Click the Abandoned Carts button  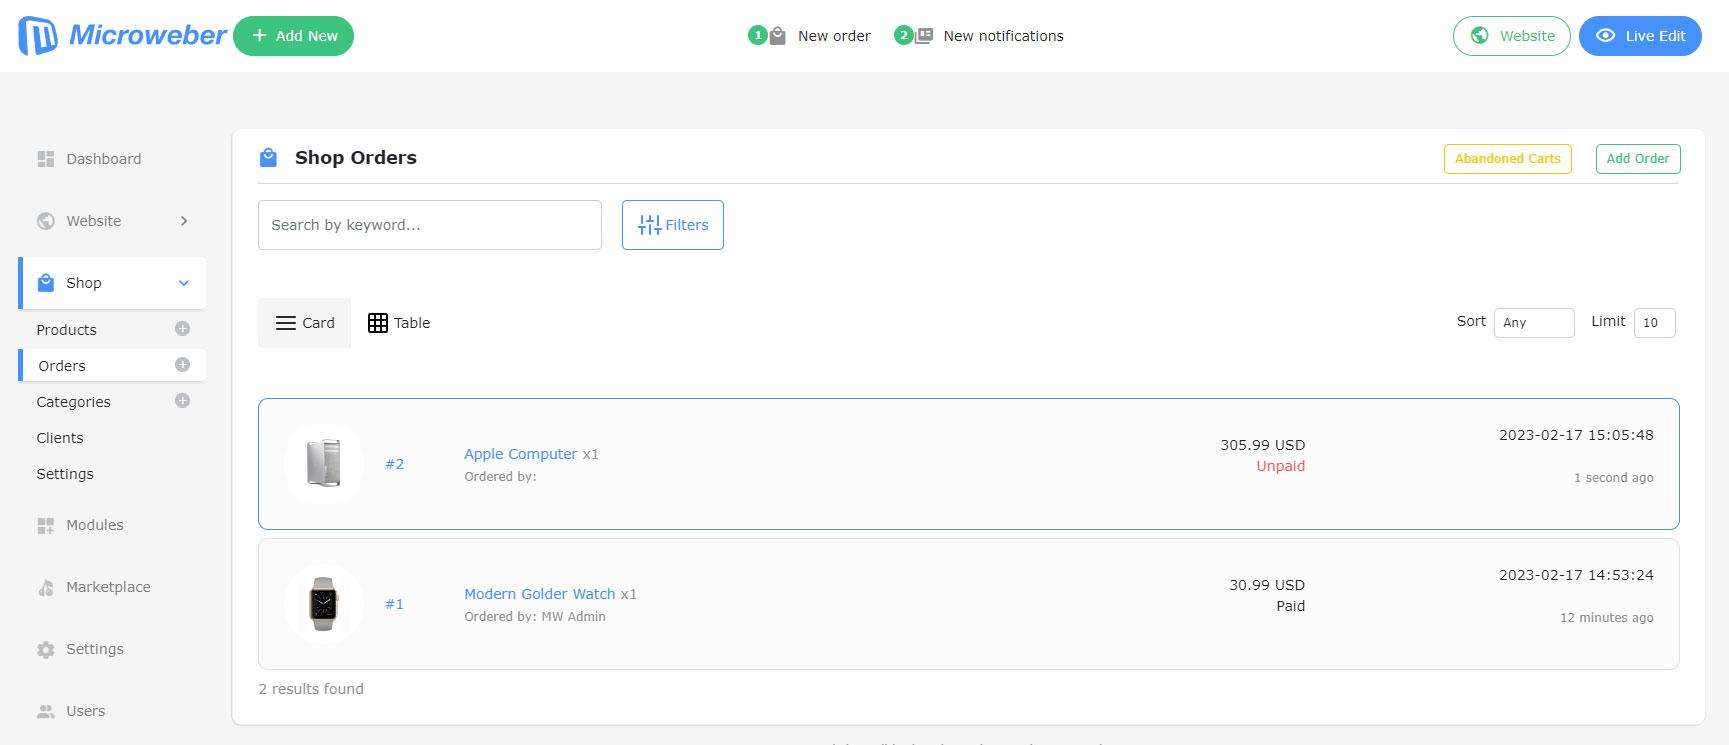tap(1507, 159)
